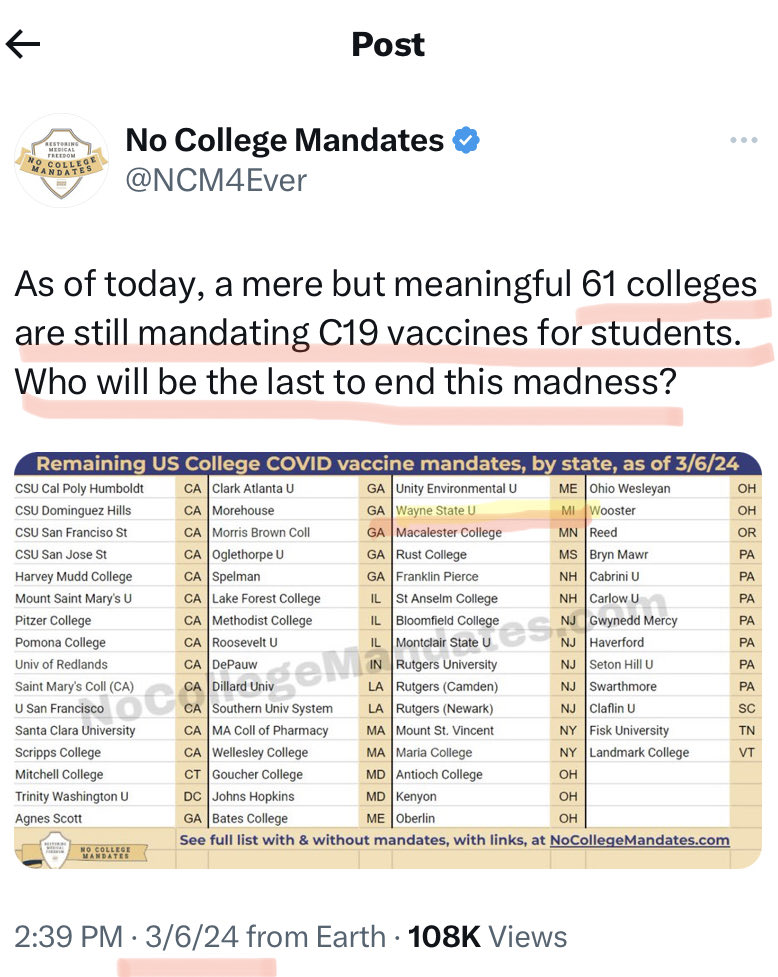
Task: Tap the "from Earth" location text
Action: (x=316, y=937)
